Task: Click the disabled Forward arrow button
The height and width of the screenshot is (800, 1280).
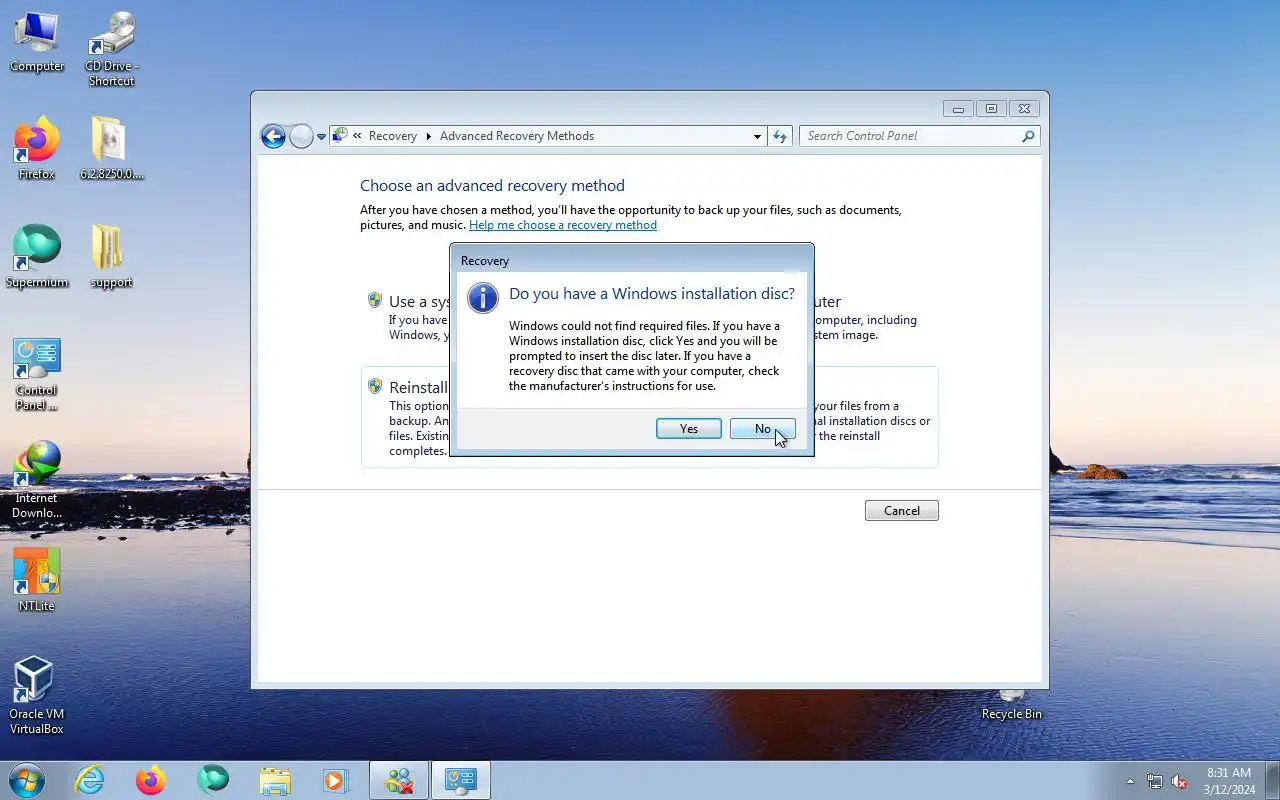Action: [x=301, y=136]
